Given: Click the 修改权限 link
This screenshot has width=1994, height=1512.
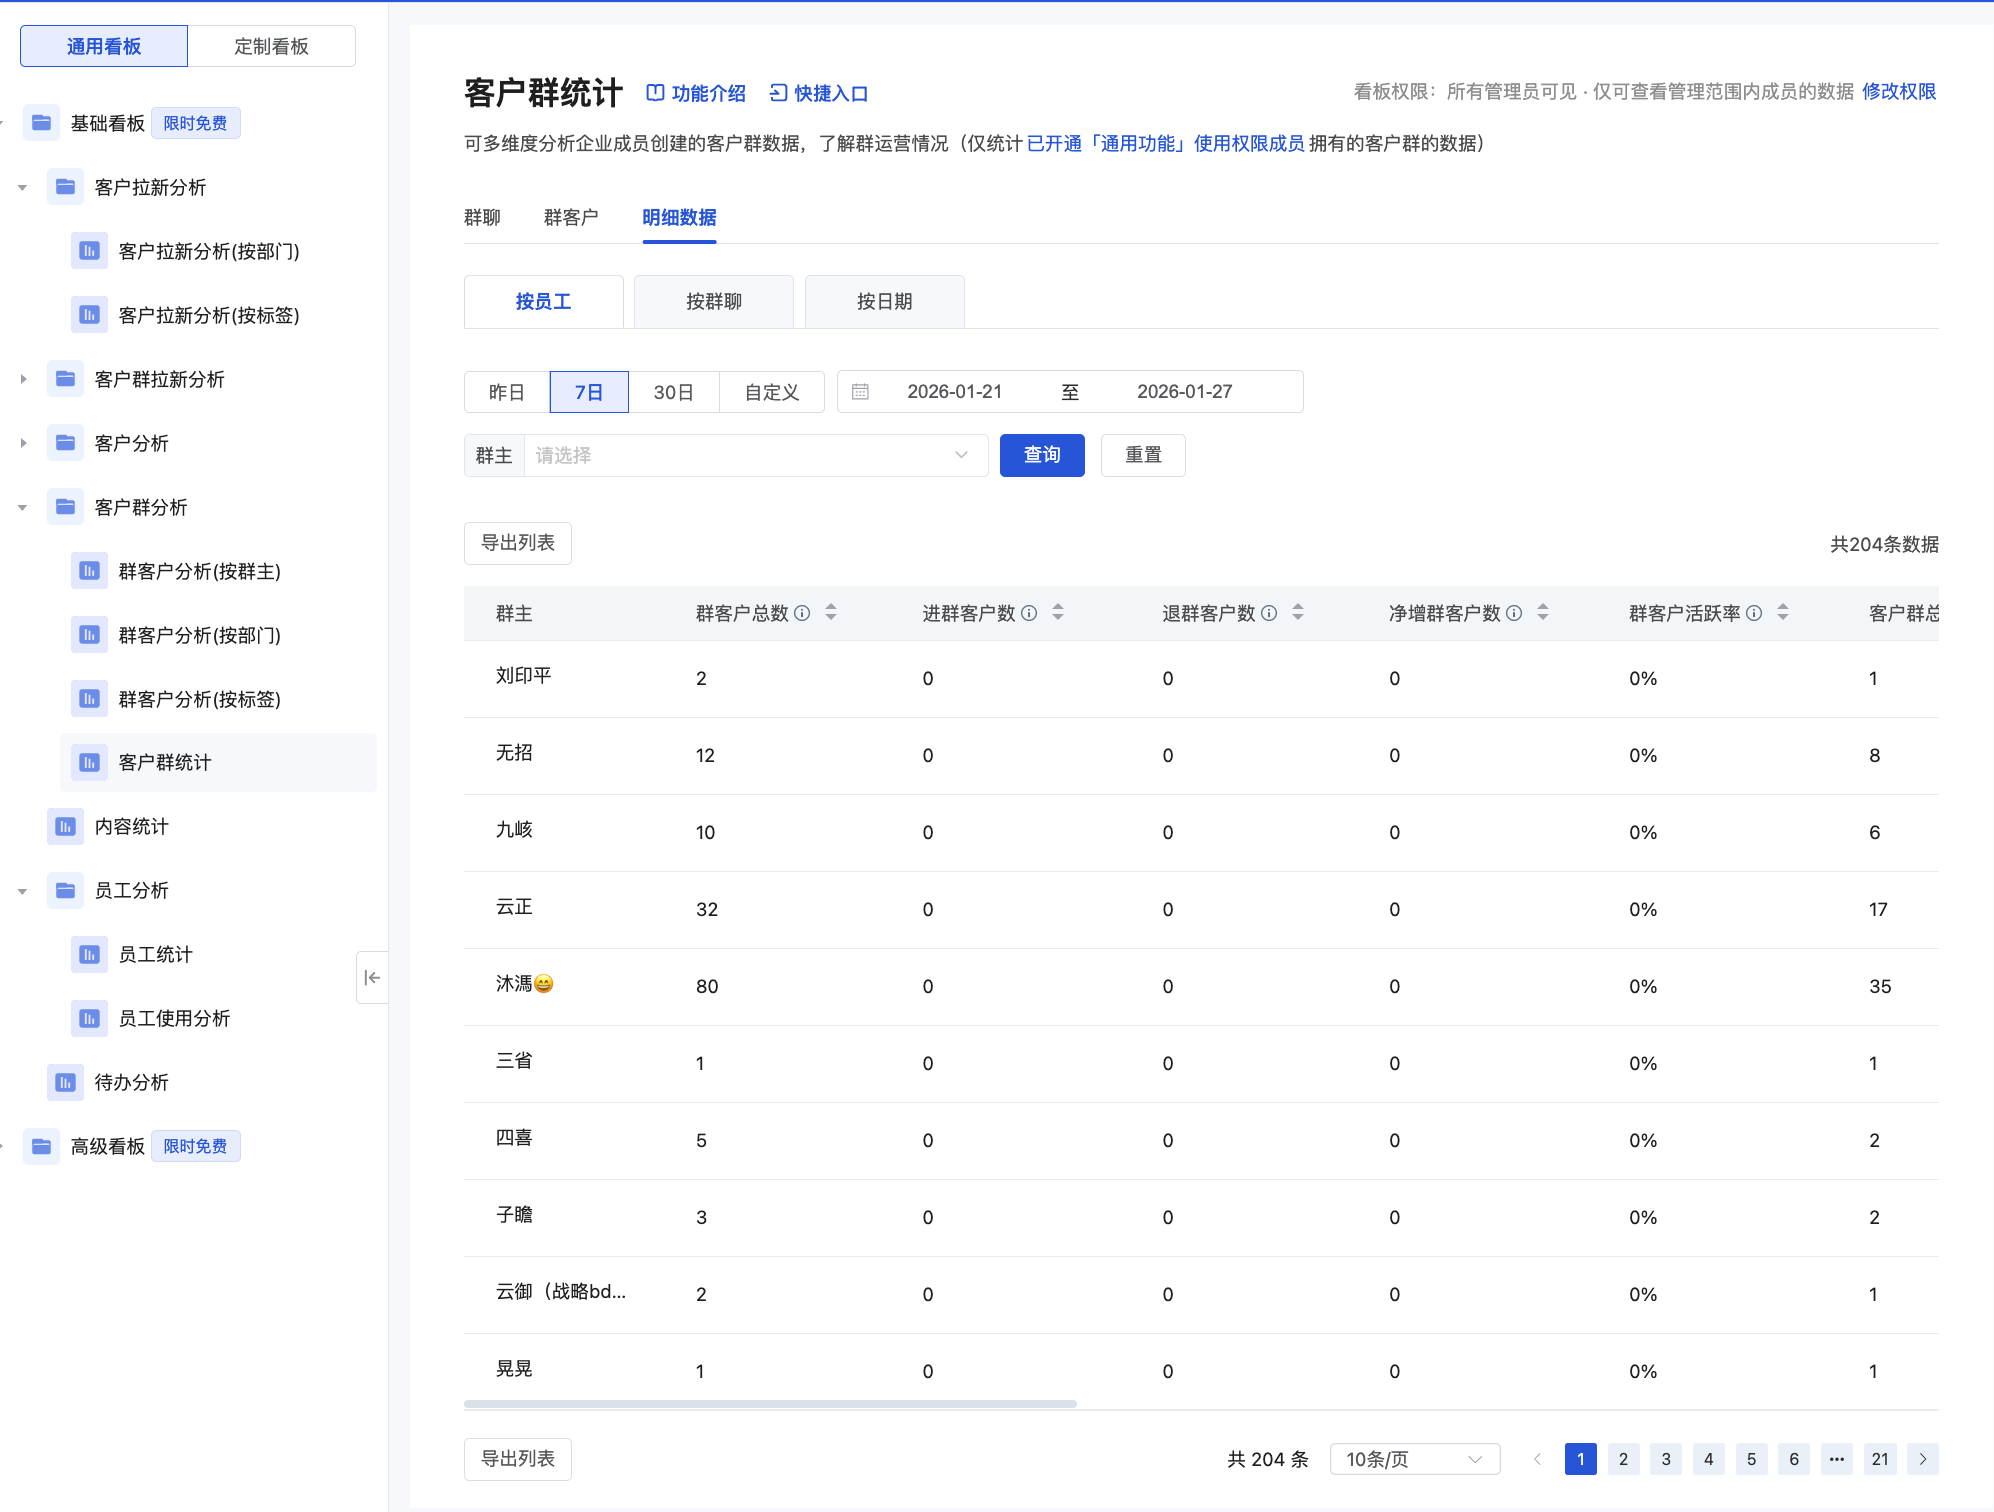Looking at the screenshot, I should click(x=1899, y=91).
